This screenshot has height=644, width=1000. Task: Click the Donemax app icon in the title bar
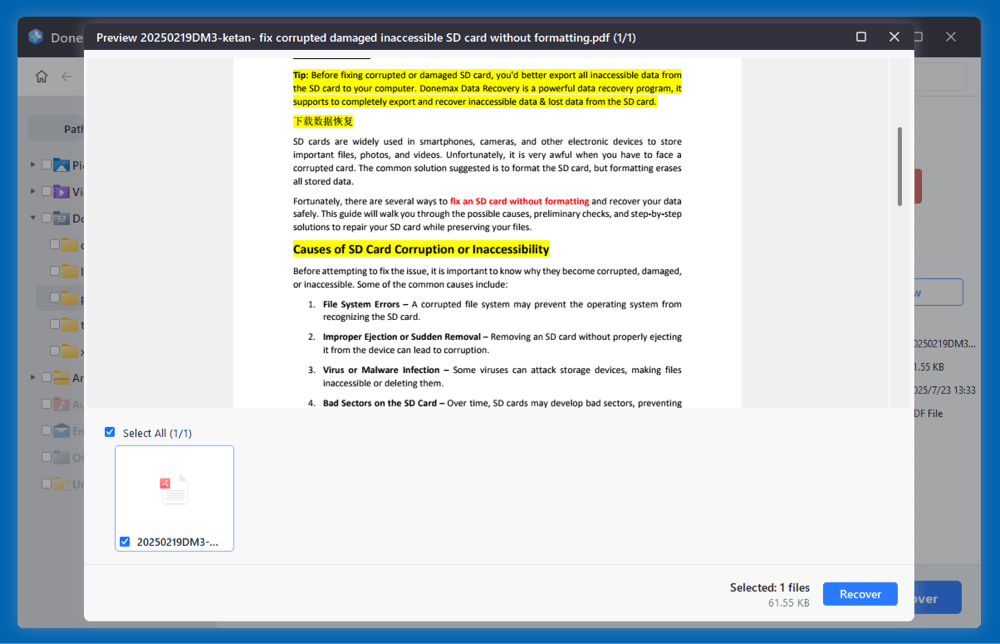[x=37, y=37]
